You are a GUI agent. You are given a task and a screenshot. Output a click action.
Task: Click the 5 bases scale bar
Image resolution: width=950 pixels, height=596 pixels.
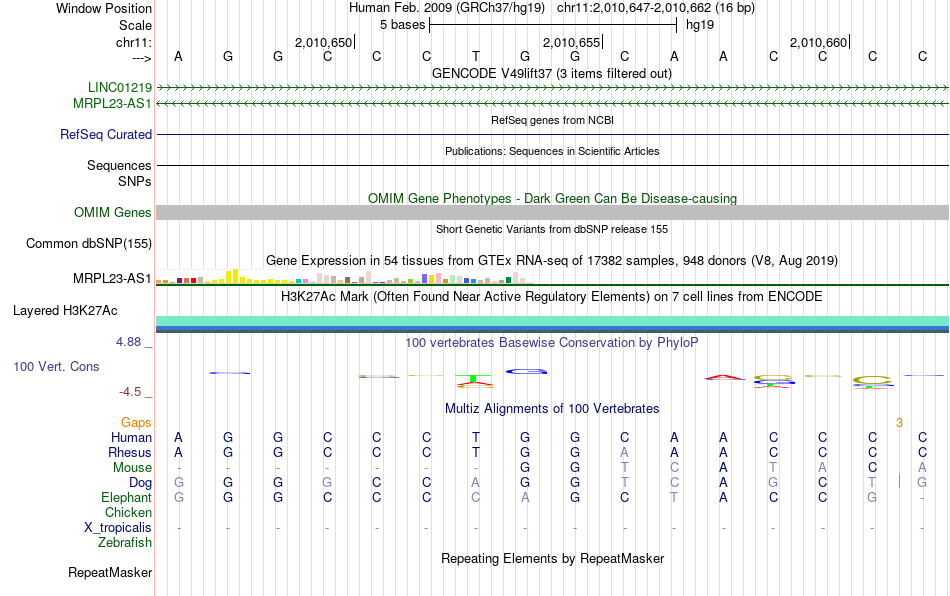(x=553, y=25)
